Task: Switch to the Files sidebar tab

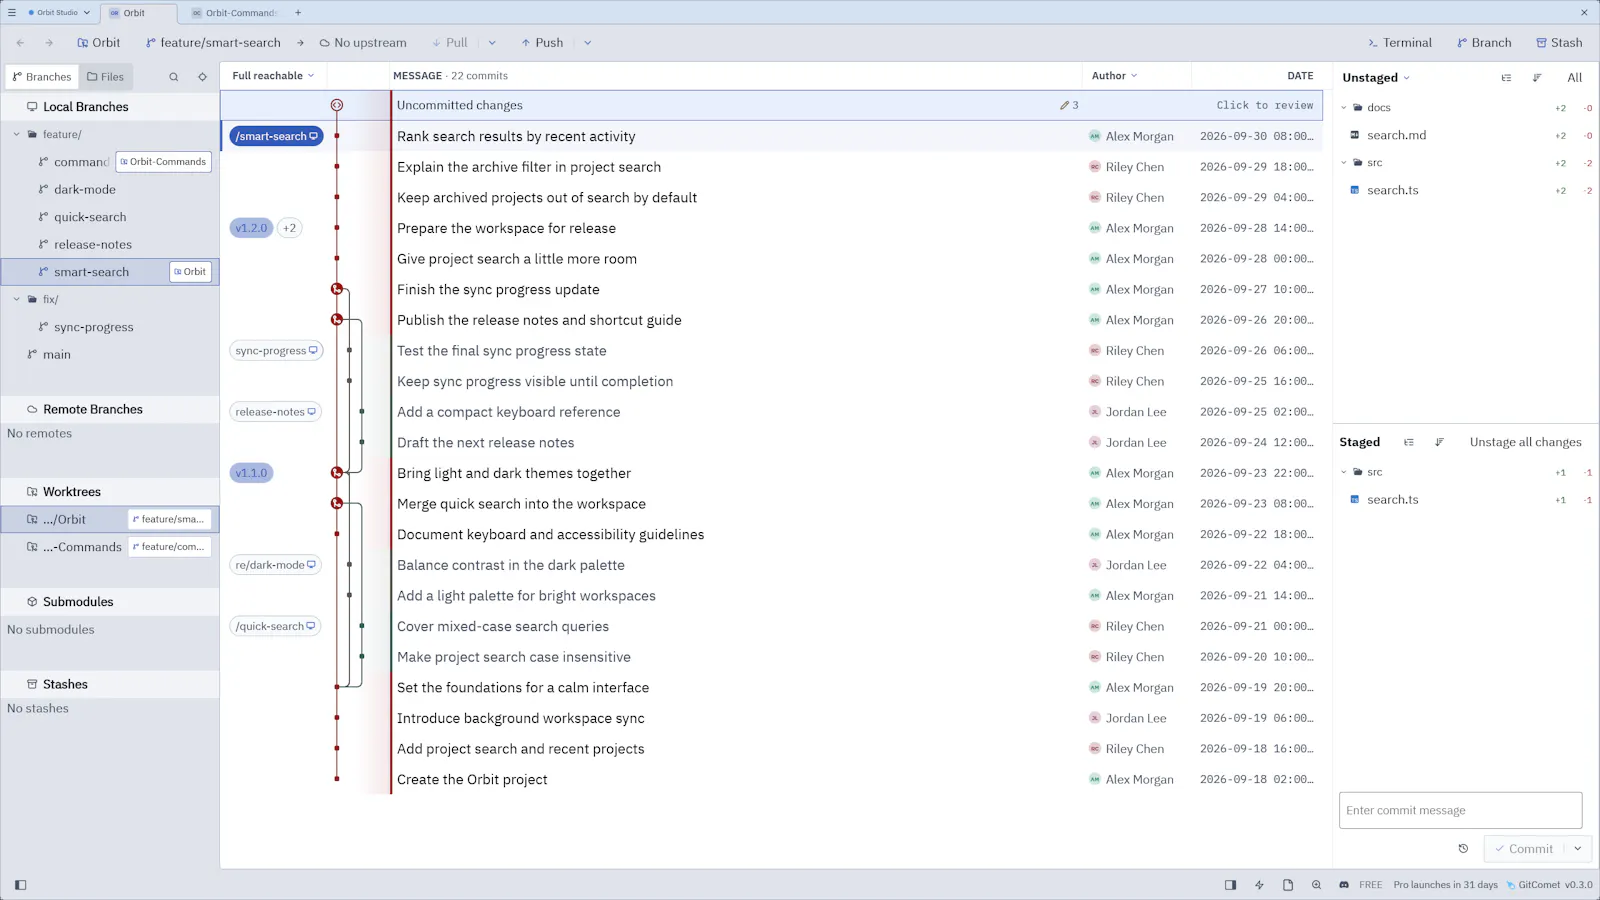Action: click(105, 77)
